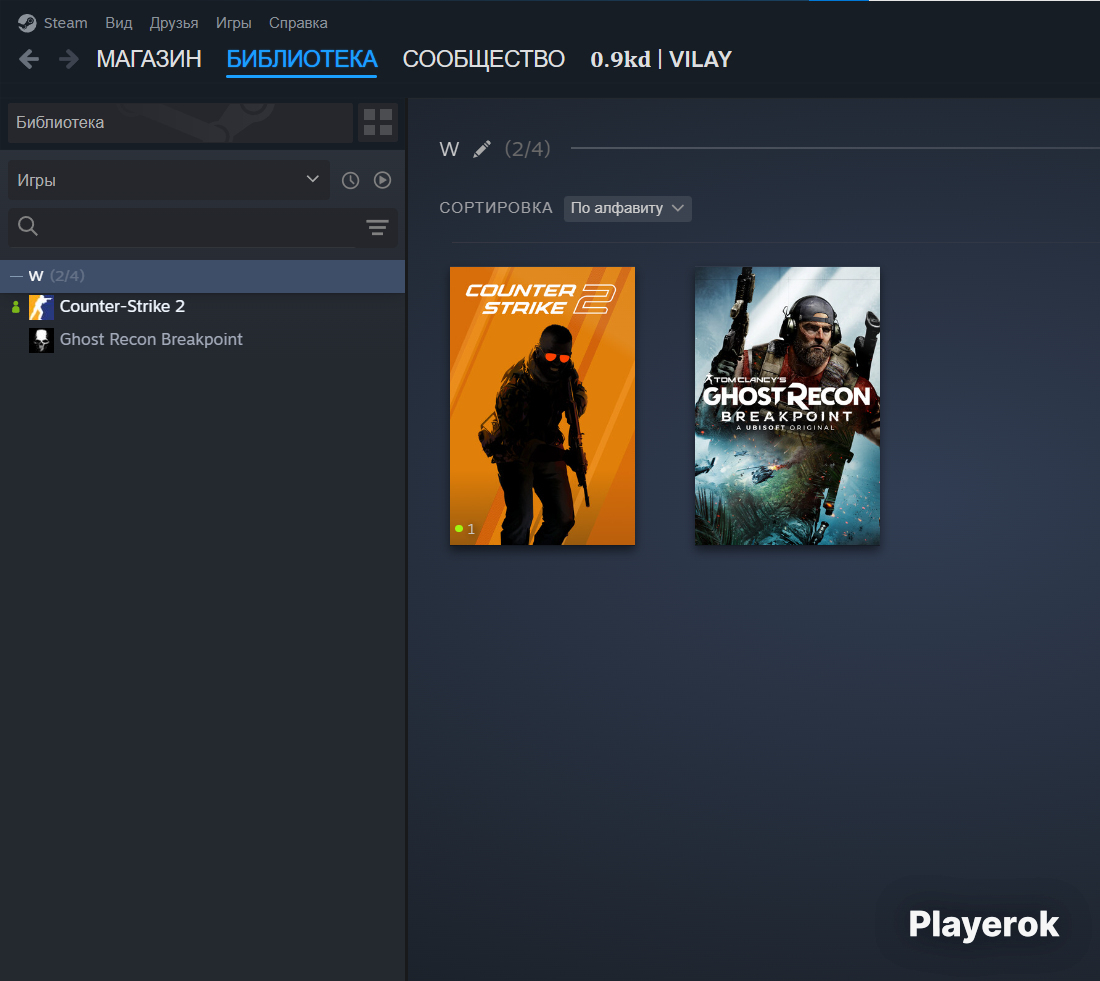
Task: Open the По алфавиту sorting dropdown
Action: click(x=627, y=208)
